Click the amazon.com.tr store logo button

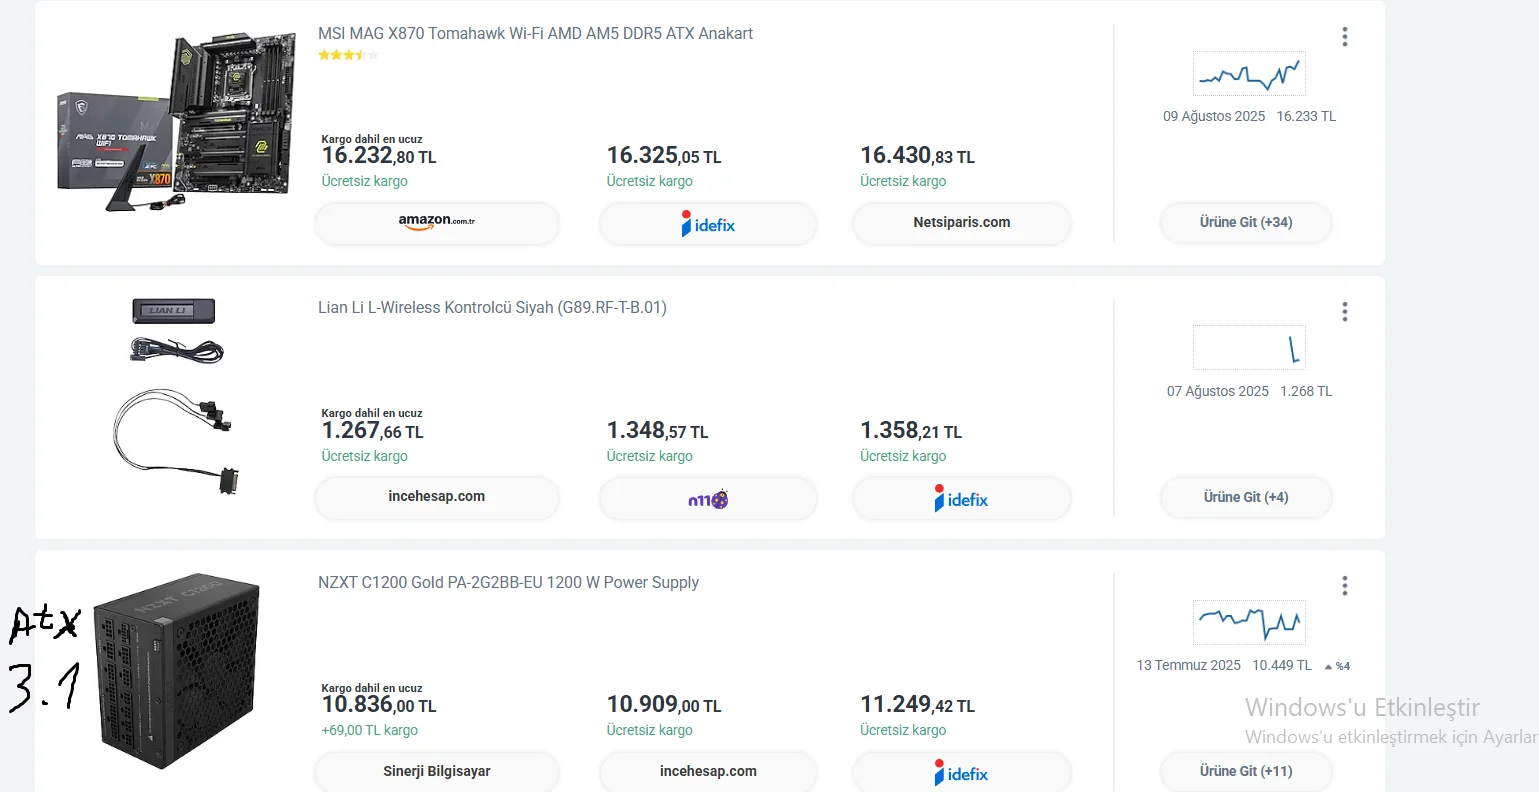(x=436, y=223)
